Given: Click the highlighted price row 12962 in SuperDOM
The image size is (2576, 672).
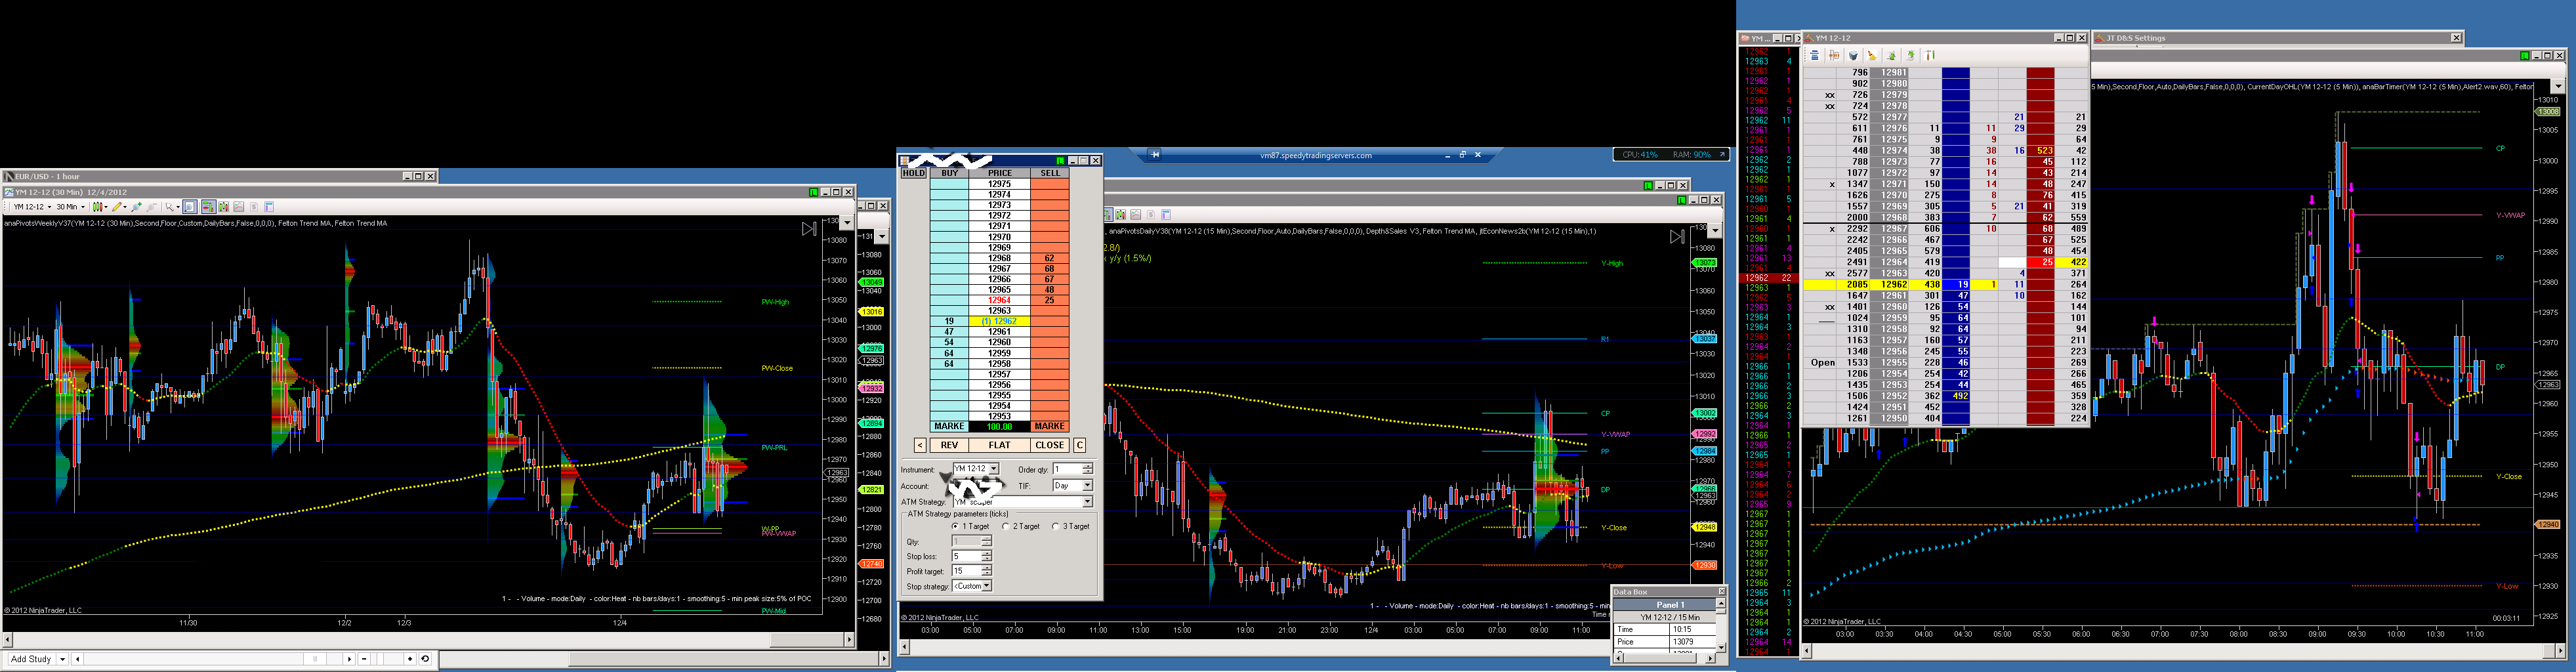Looking at the screenshot, I should (999, 321).
